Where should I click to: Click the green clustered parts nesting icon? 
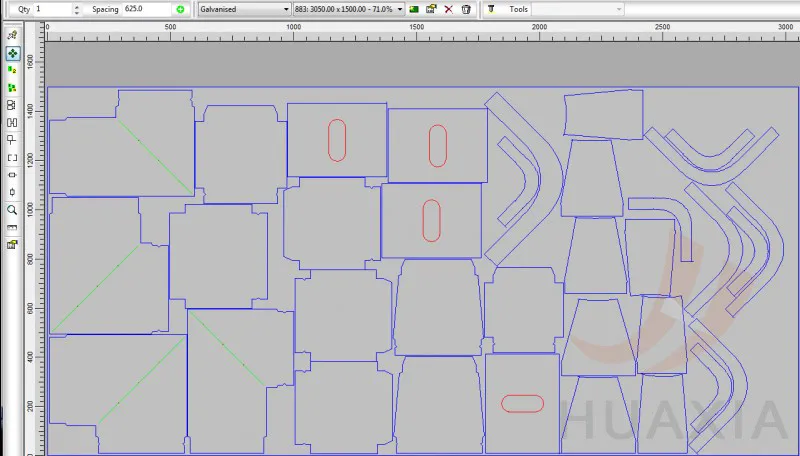pos(12,88)
